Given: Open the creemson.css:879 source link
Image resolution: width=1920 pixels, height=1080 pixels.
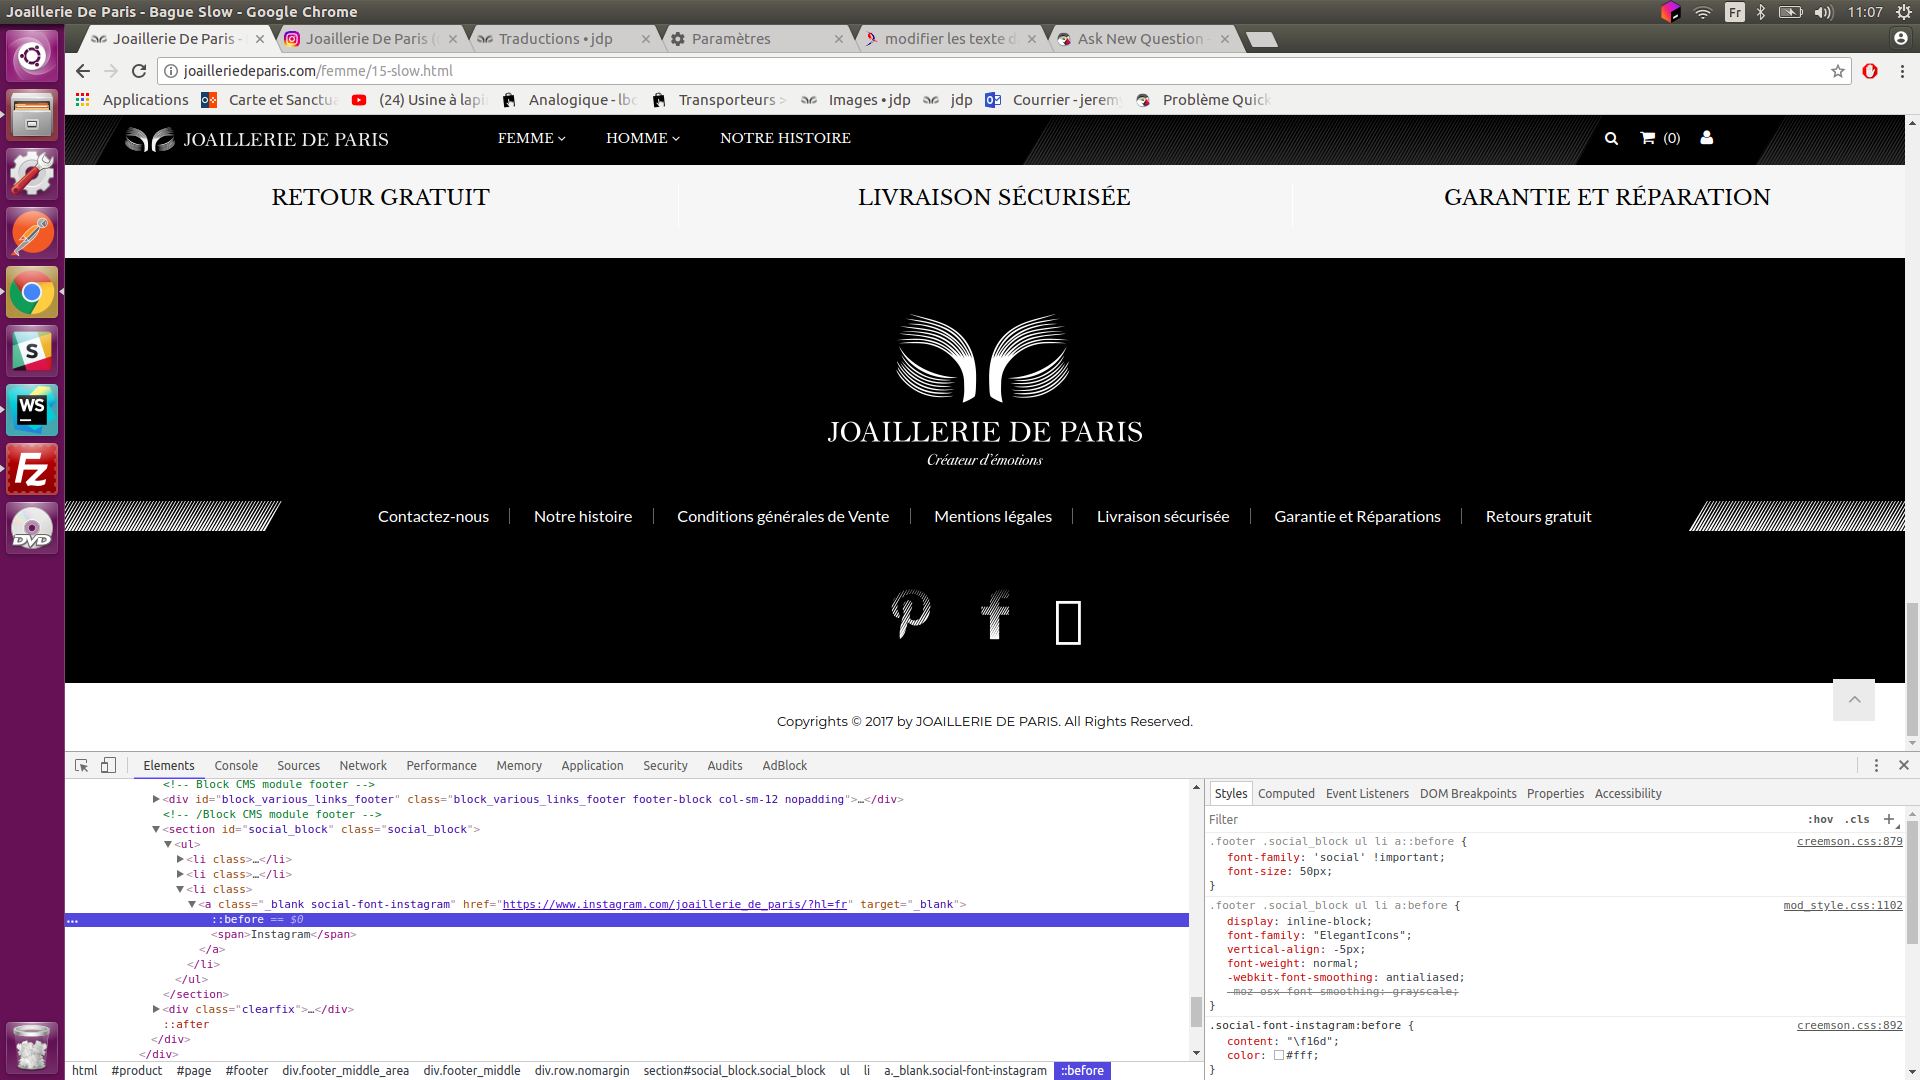Looking at the screenshot, I should 1849,841.
